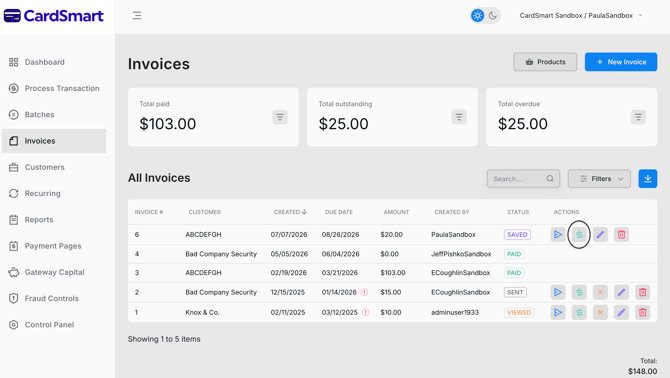Open the CardSmart Sandbox / PaulaSandbox account dropdown
The height and width of the screenshot is (378, 670).
[x=581, y=16]
